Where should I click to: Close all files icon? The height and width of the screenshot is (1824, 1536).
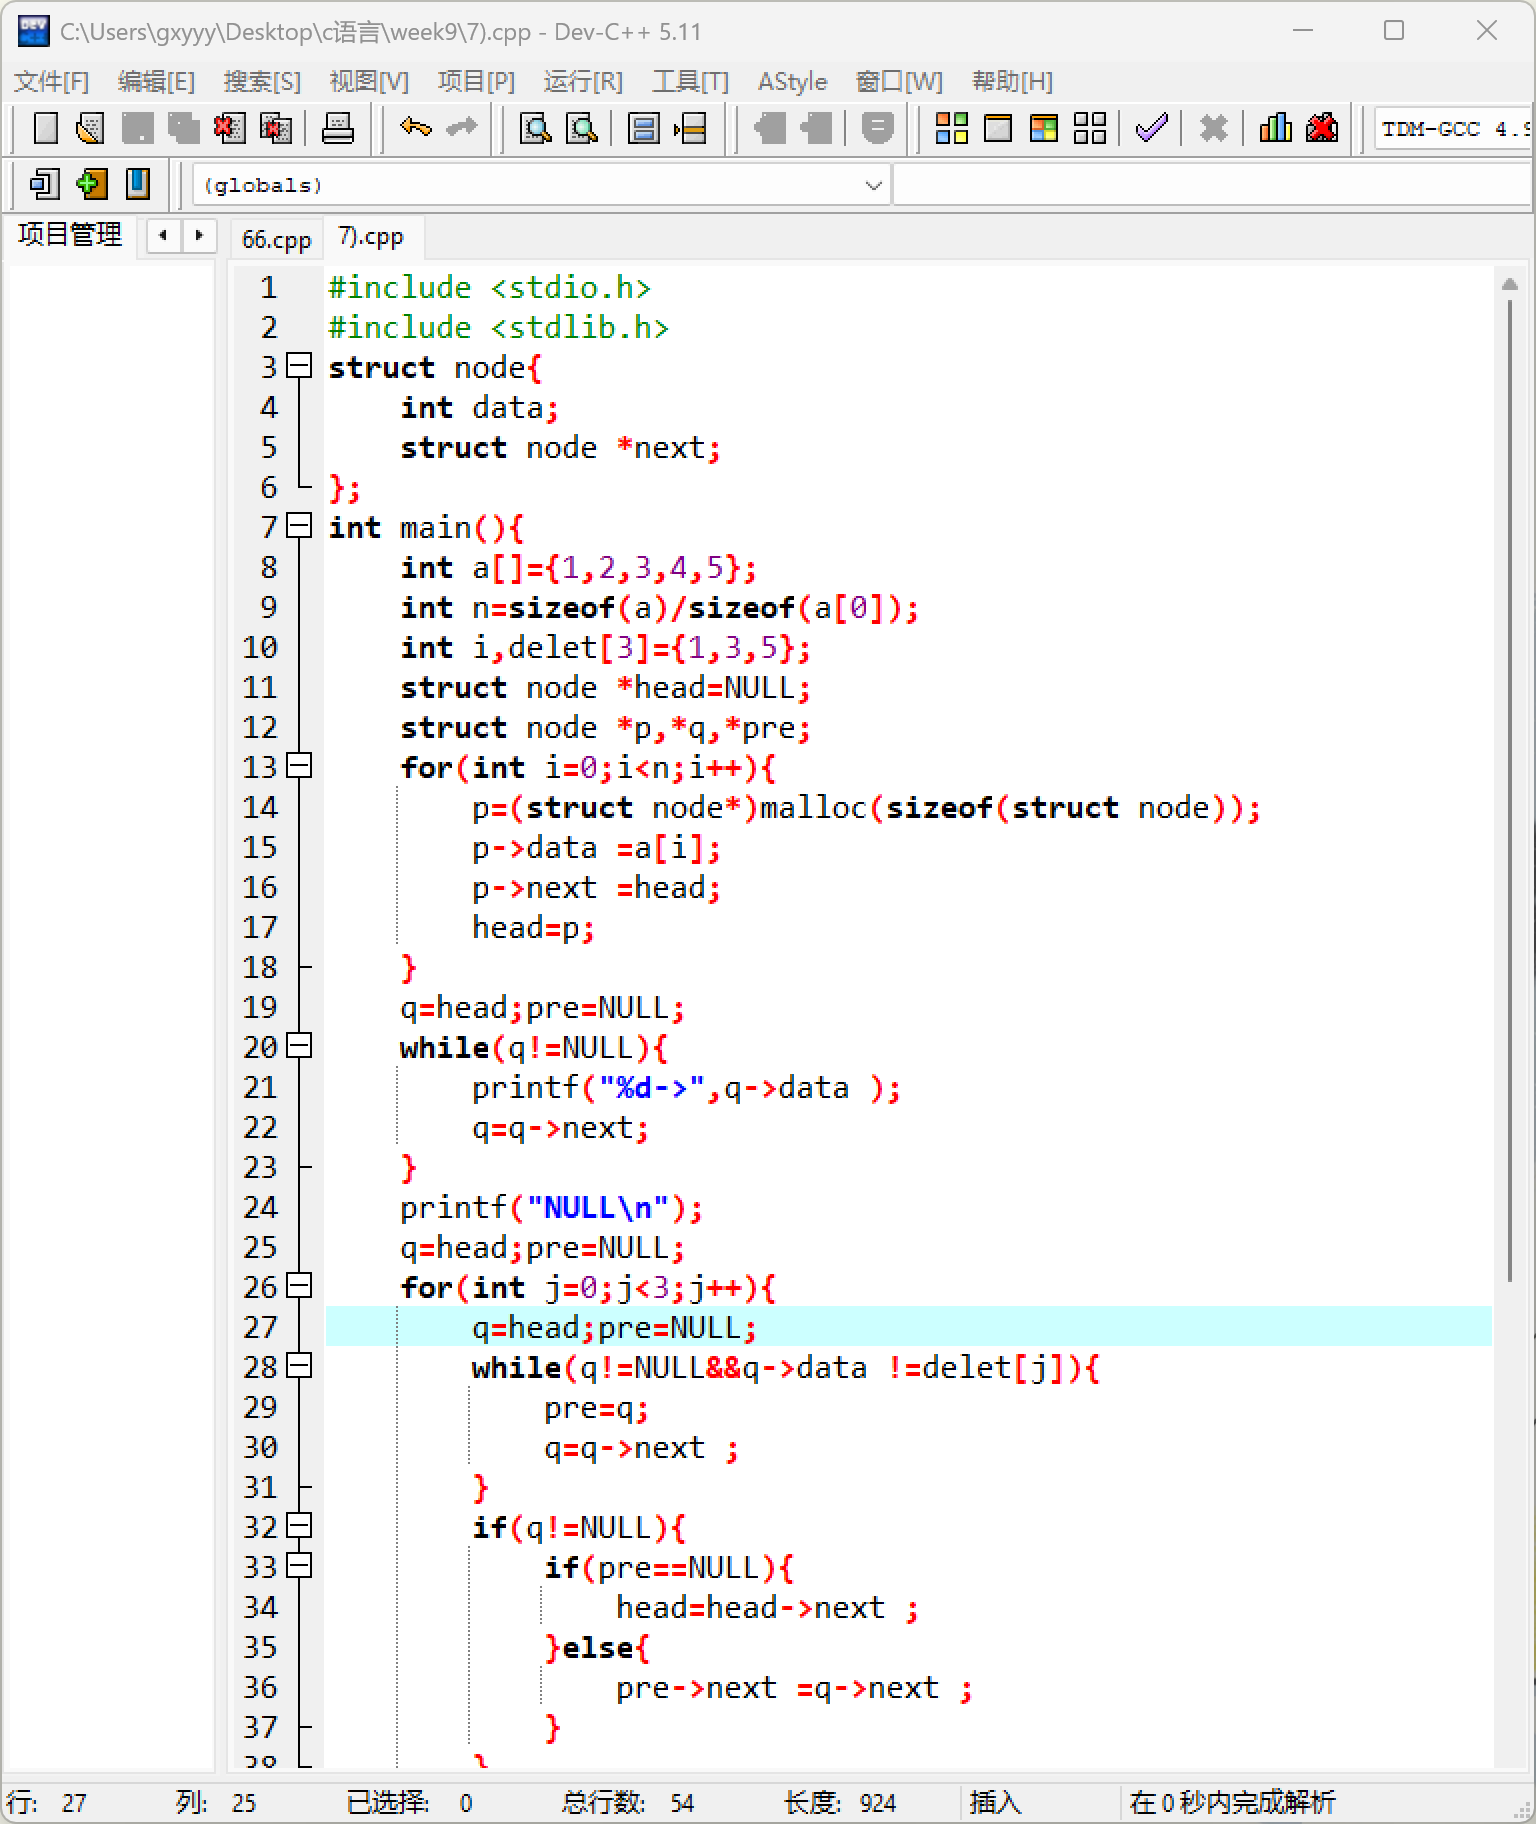(x=275, y=128)
